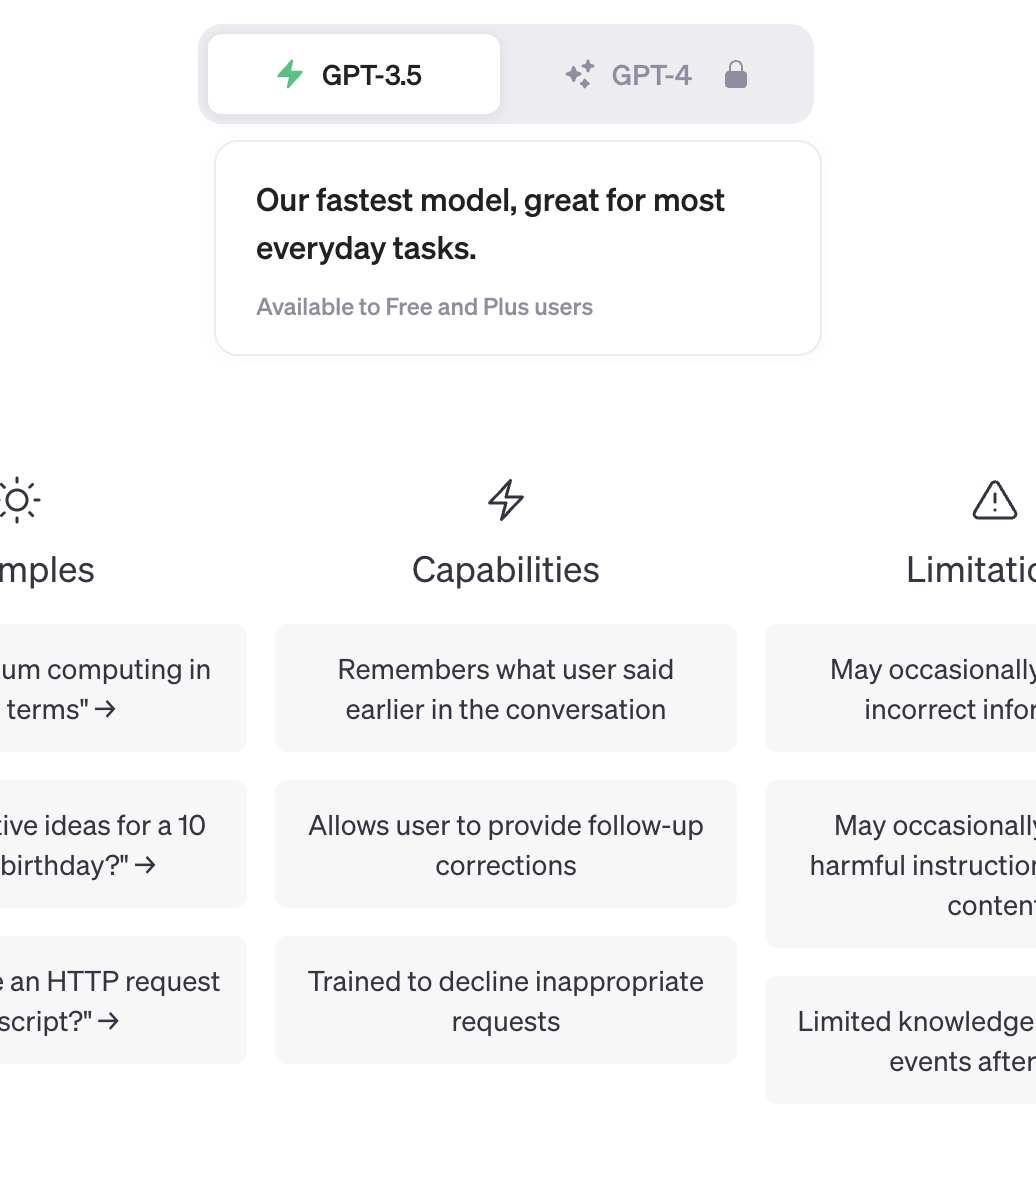Click Trained to decline inappropriate requests card
Screen dimensions: 1036x1200
click(506, 1000)
